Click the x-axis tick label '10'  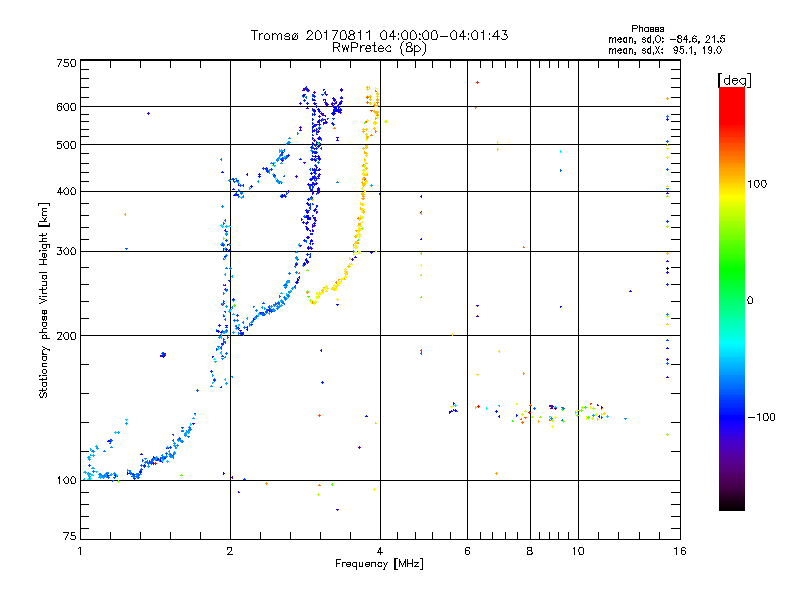pos(578,551)
